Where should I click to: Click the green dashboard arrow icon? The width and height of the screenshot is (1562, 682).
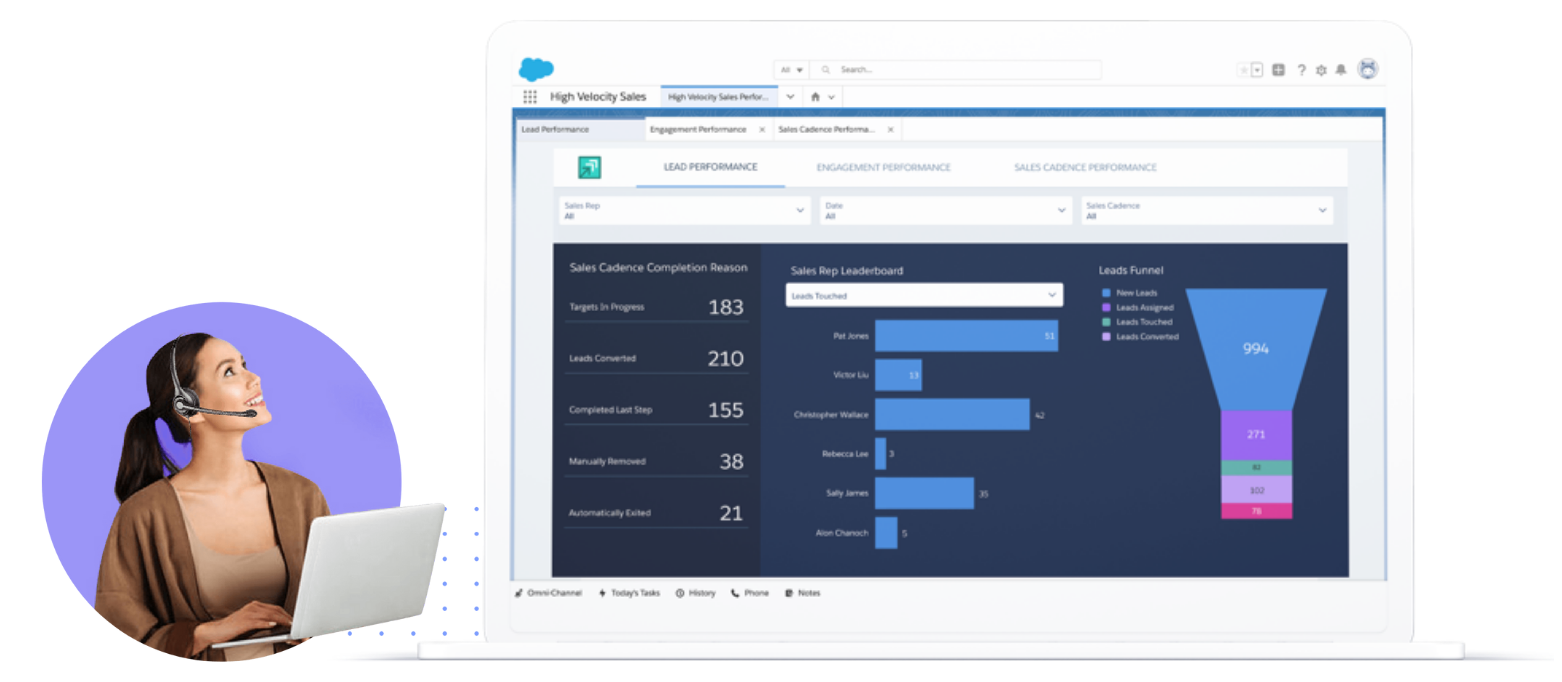[x=589, y=168]
